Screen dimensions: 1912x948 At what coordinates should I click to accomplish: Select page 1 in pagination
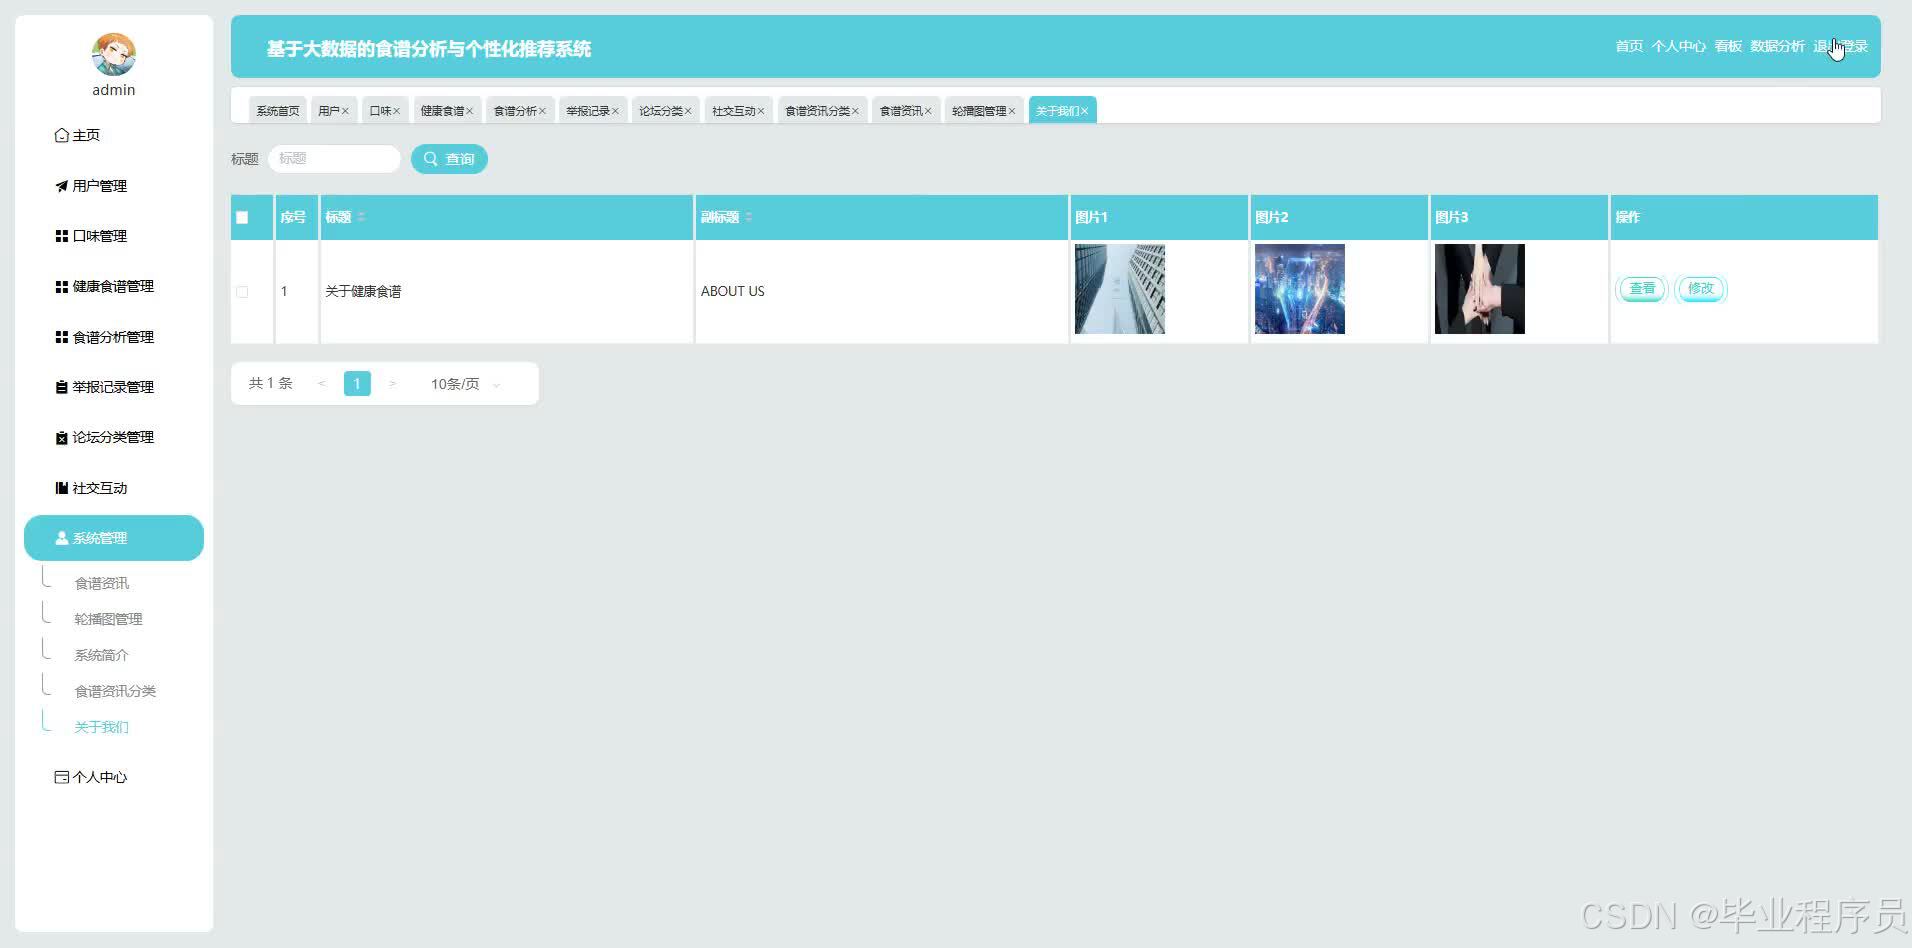pyautogui.click(x=357, y=384)
